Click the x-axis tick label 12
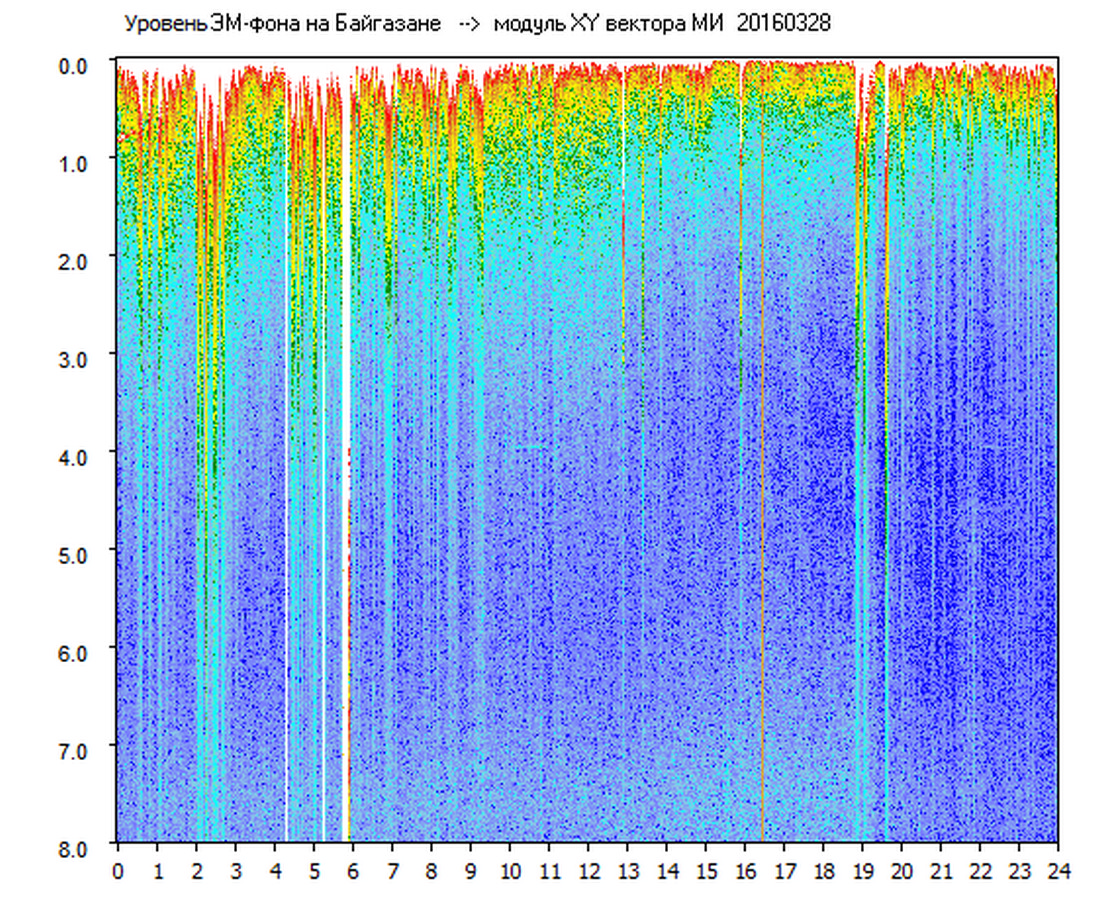Image resolution: width=1096 pixels, height=900 pixels. tap(588, 871)
